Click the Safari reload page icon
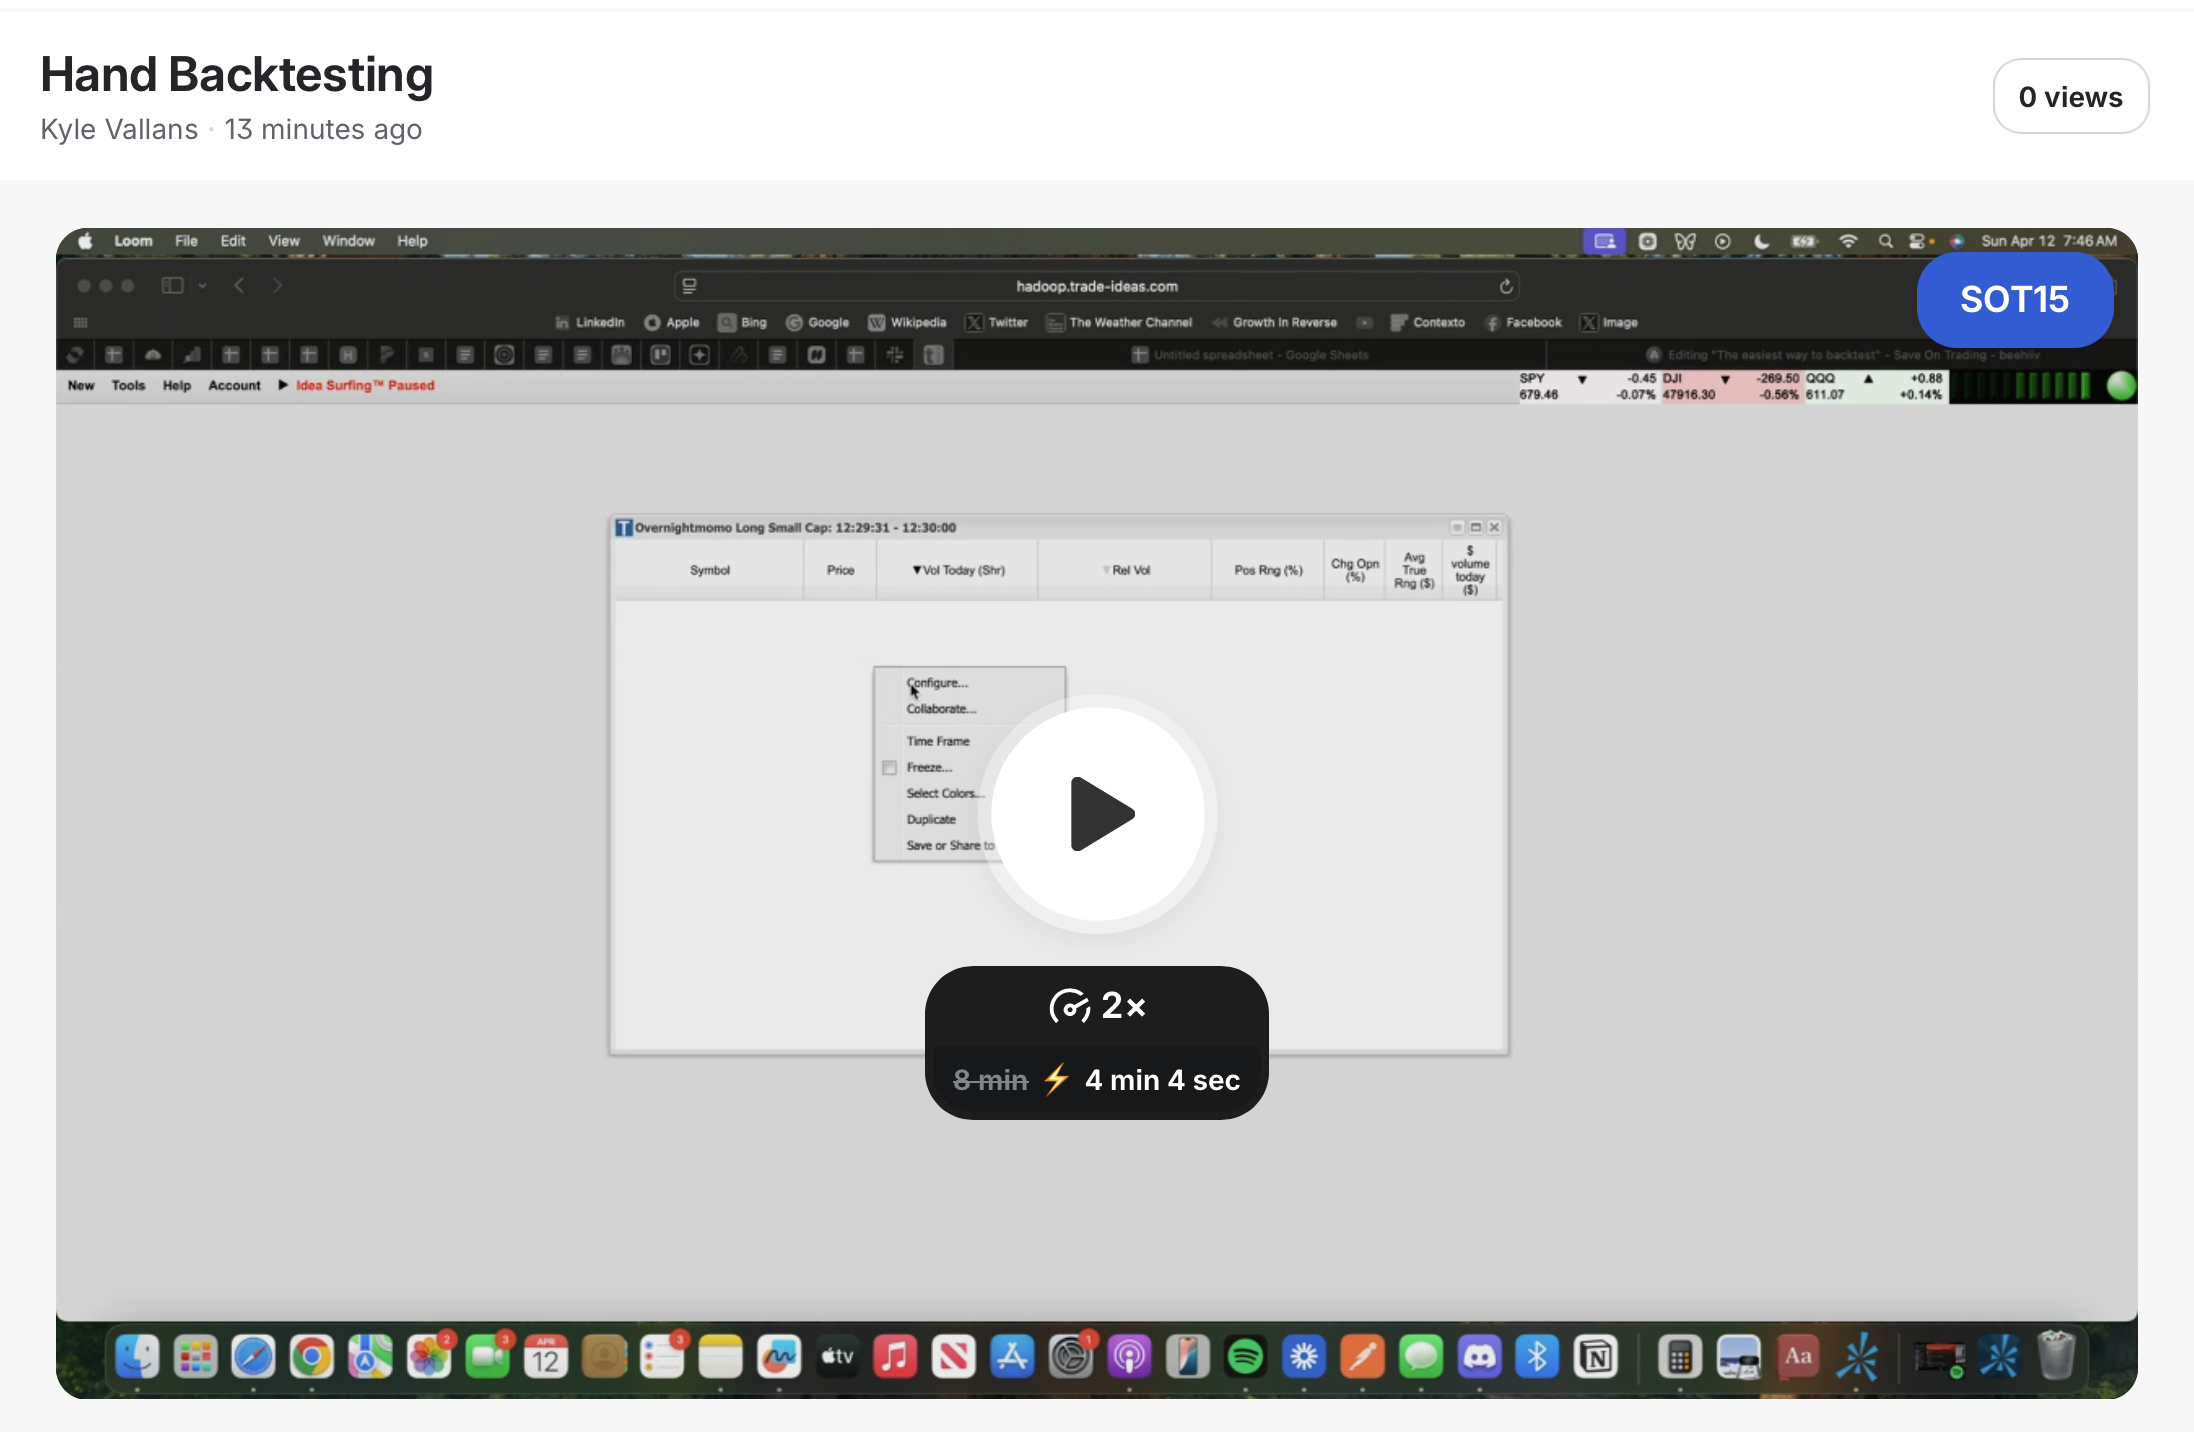The width and height of the screenshot is (2194, 1432). (1506, 287)
